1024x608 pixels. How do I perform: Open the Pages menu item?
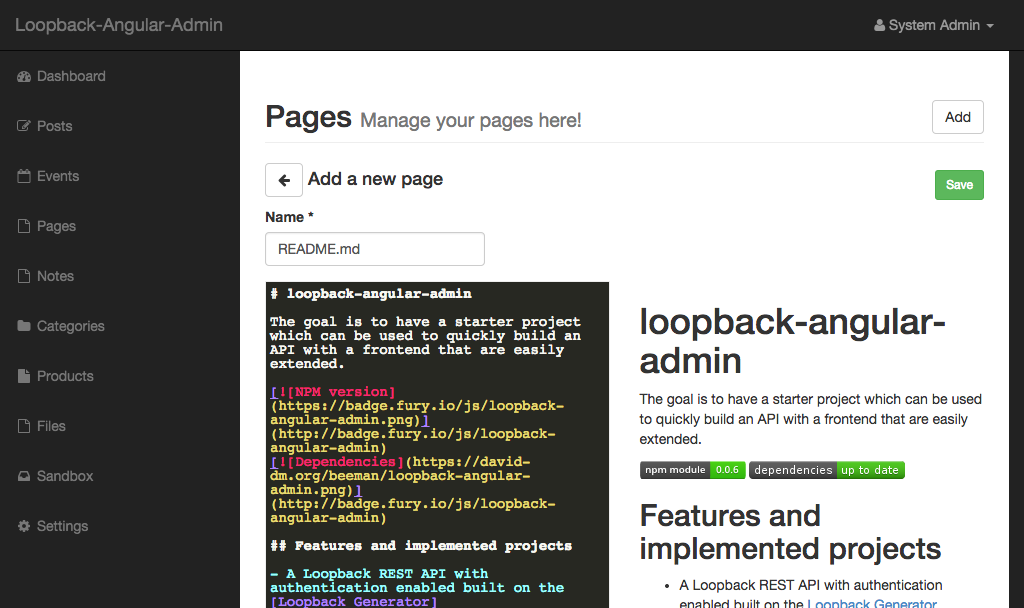pyautogui.click(x=56, y=226)
